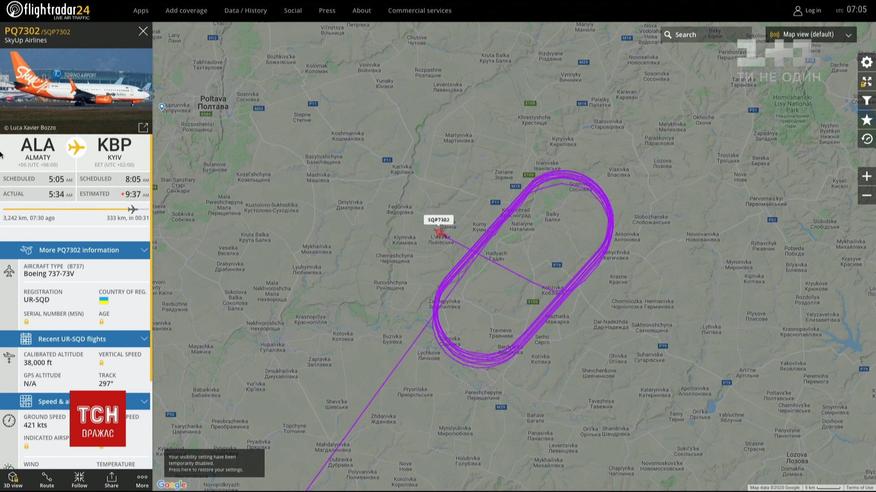Image resolution: width=876 pixels, height=492 pixels.
Task: Open the Add coverage menu
Action: (186, 11)
